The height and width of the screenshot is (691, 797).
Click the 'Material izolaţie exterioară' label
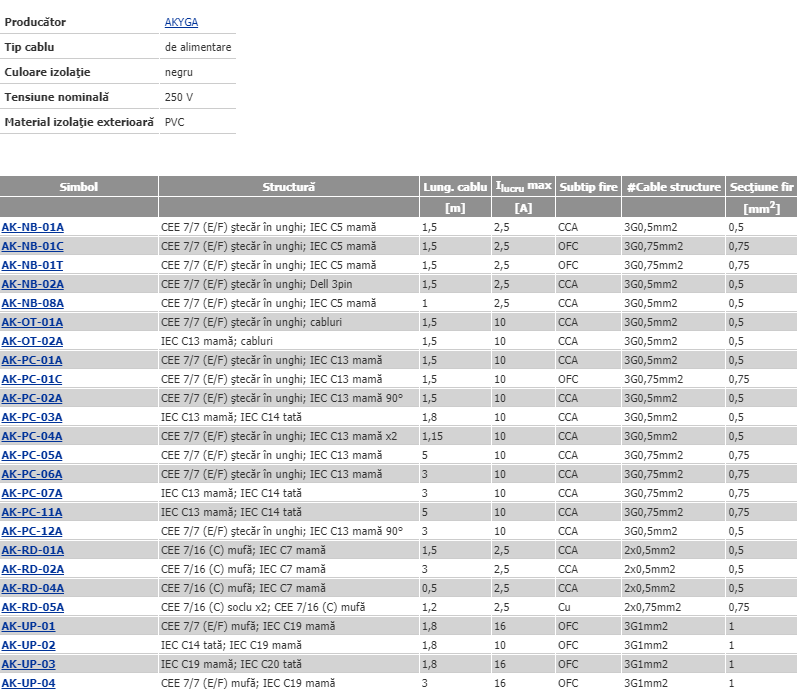click(x=79, y=122)
